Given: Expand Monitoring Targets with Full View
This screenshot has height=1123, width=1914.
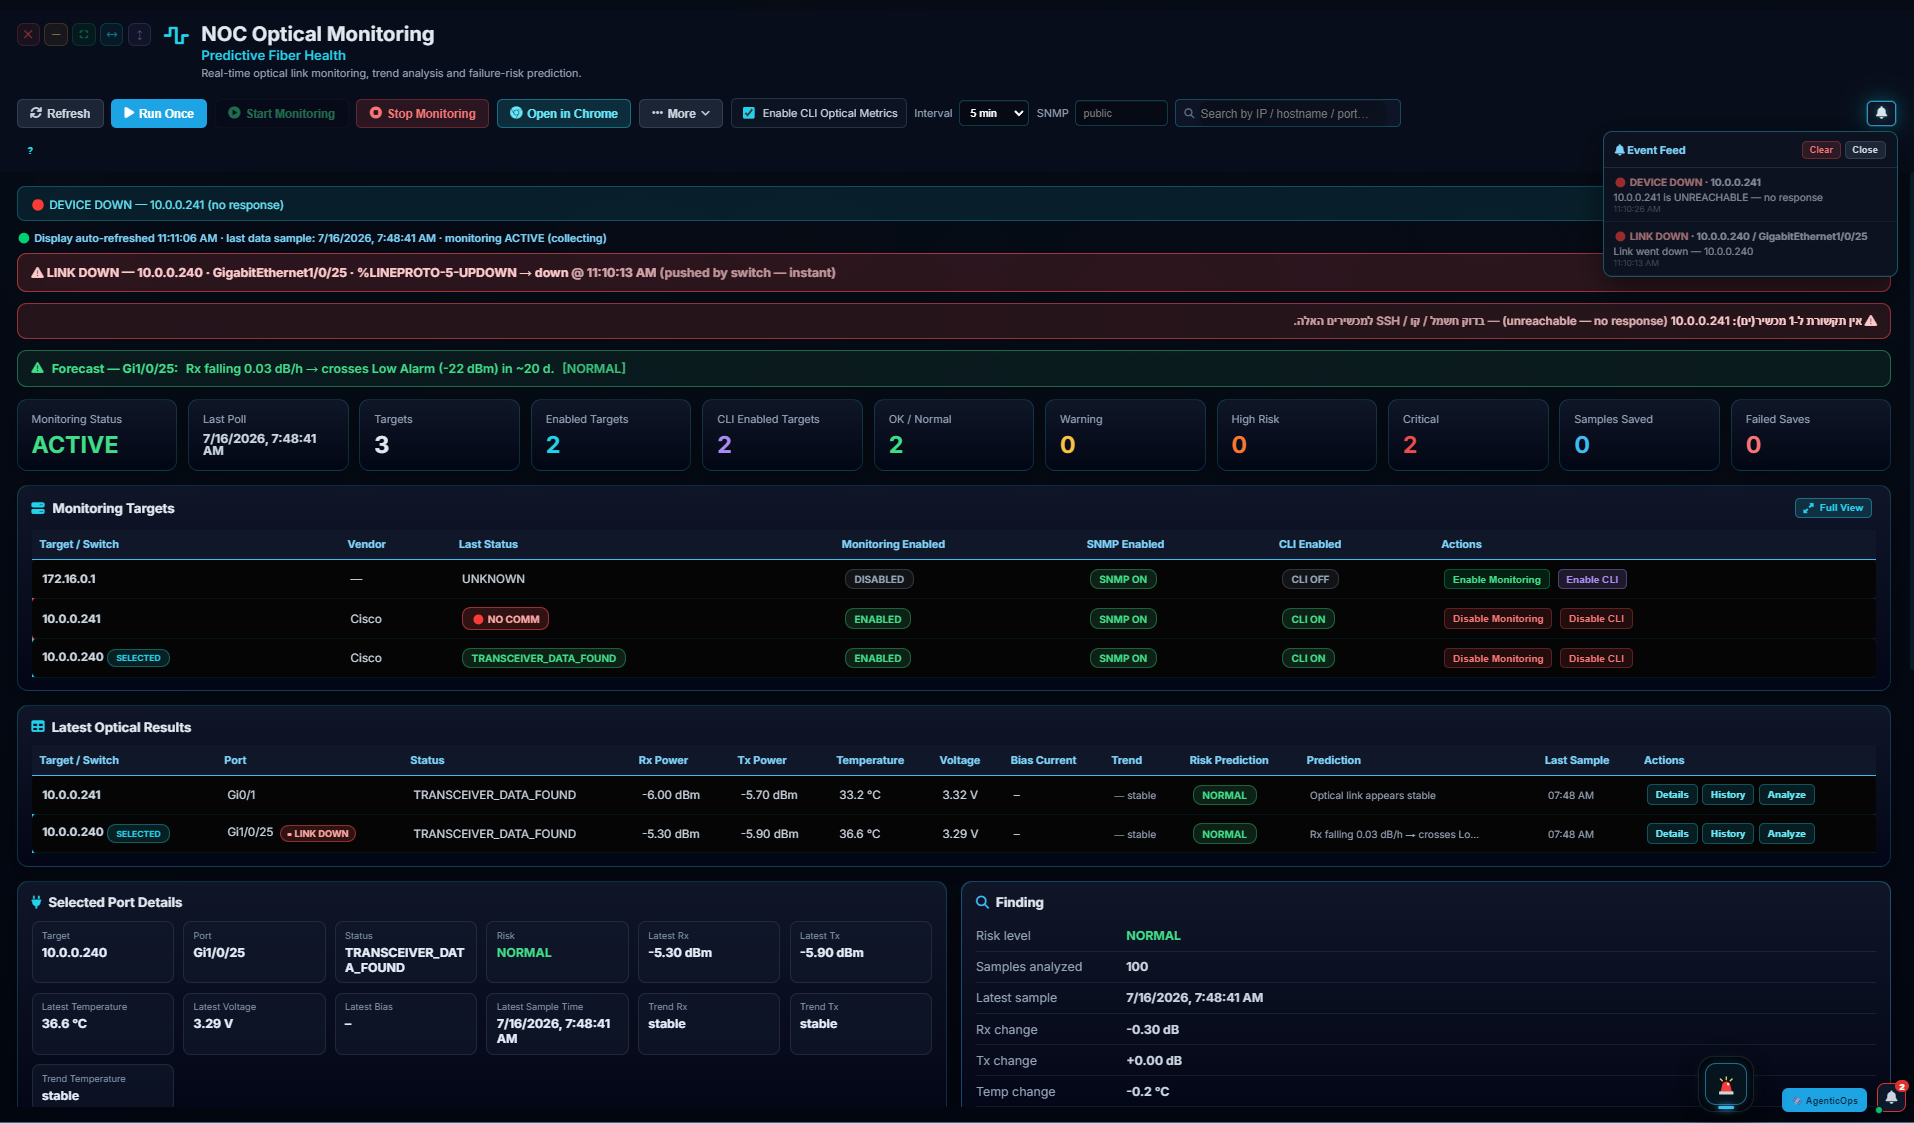Looking at the screenshot, I should pyautogui.click(x=1833, y=508).
